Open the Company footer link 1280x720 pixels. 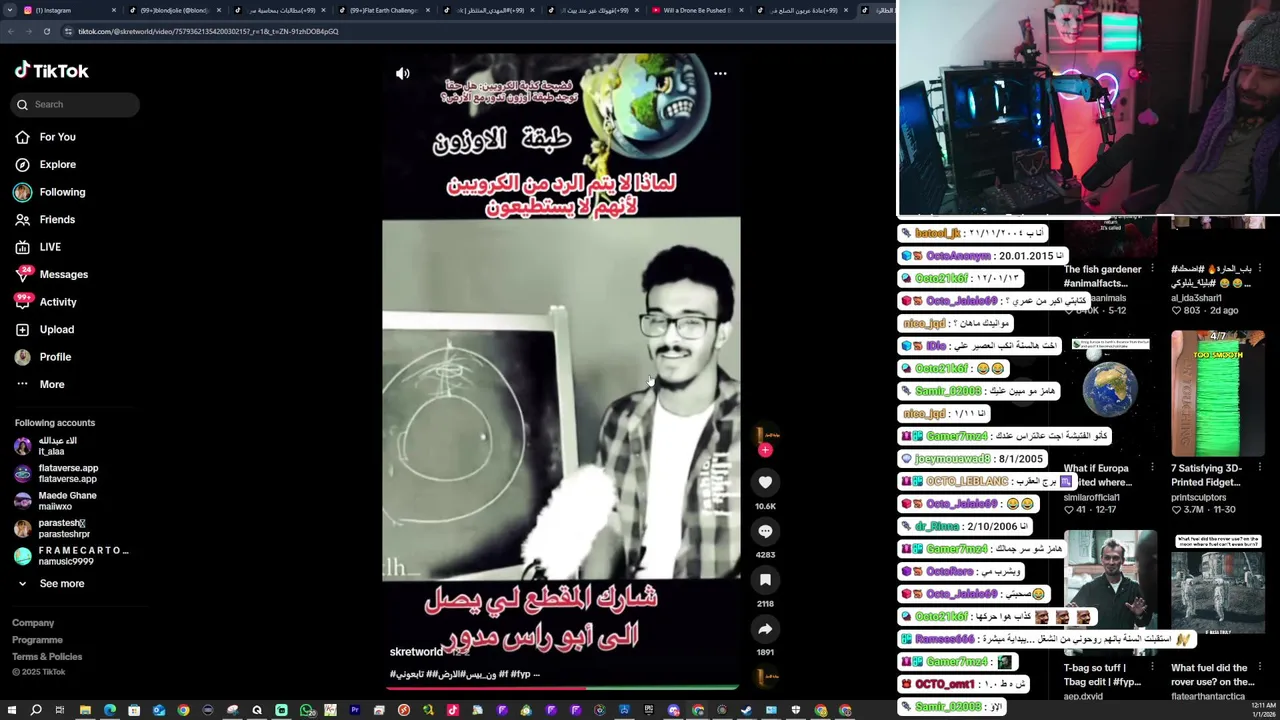33,623
